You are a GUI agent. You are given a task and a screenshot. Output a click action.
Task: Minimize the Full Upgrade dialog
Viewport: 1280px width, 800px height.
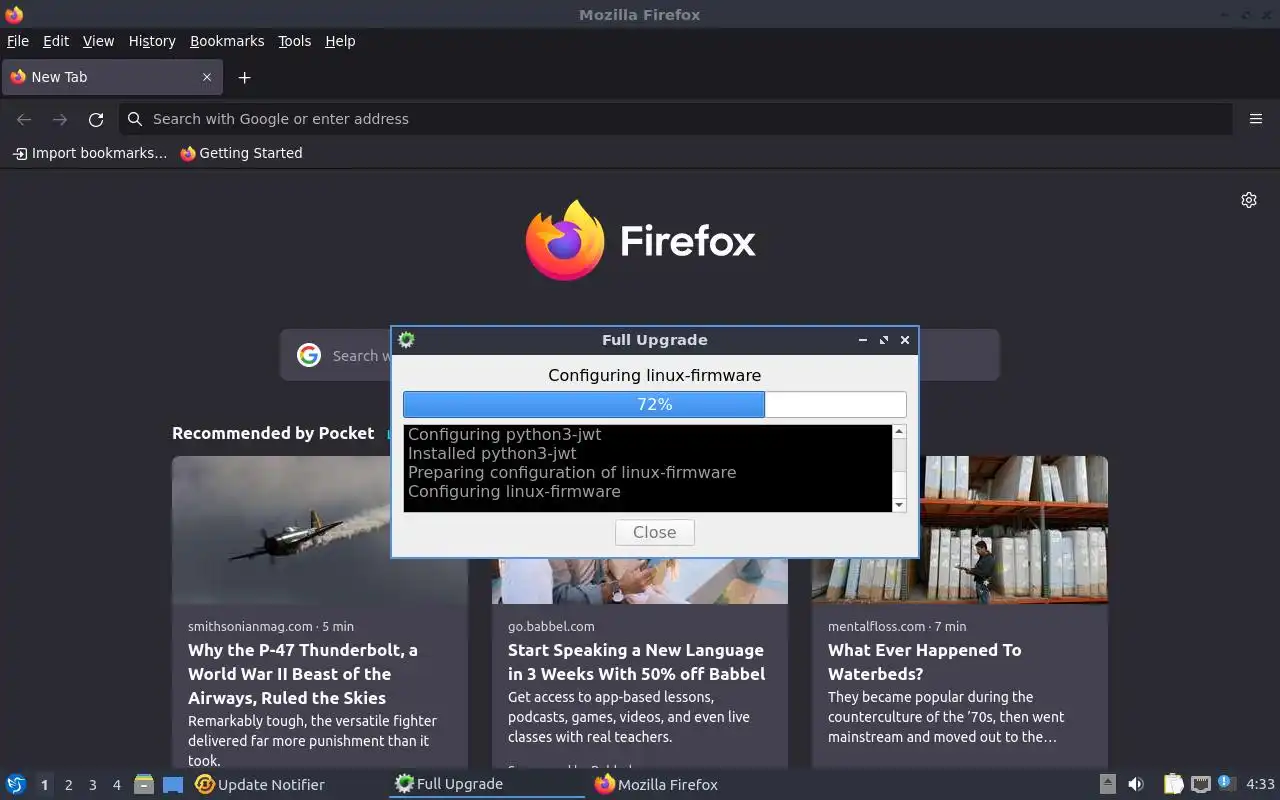tap(863, 340)
